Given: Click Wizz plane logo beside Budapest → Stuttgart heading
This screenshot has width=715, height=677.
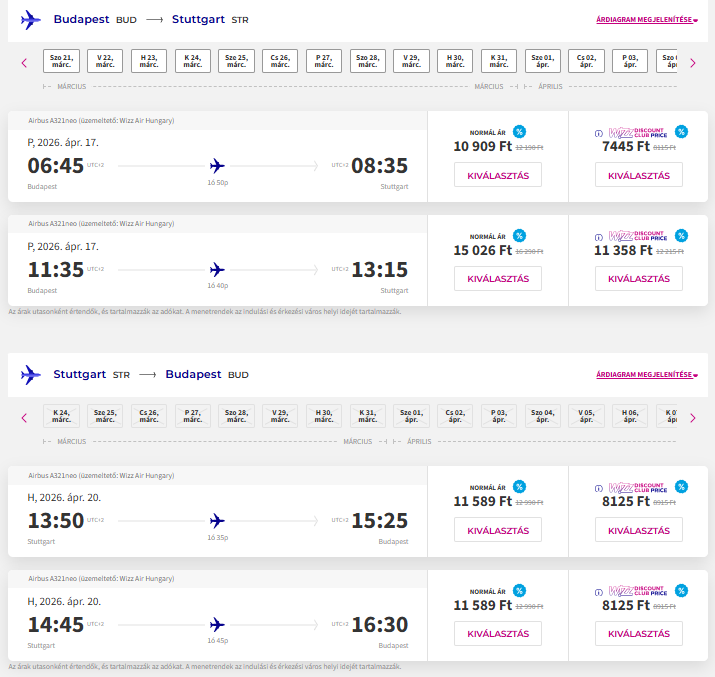Looking at the screenshot, I should (x=31, y=19).
